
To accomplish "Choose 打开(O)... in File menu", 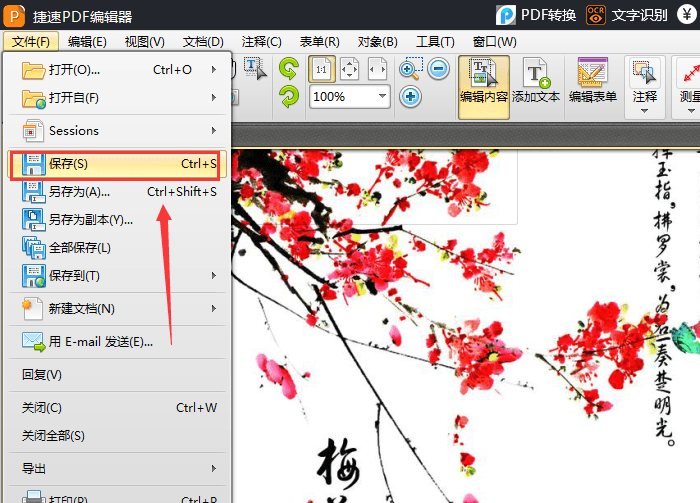I will pos(117,70).
